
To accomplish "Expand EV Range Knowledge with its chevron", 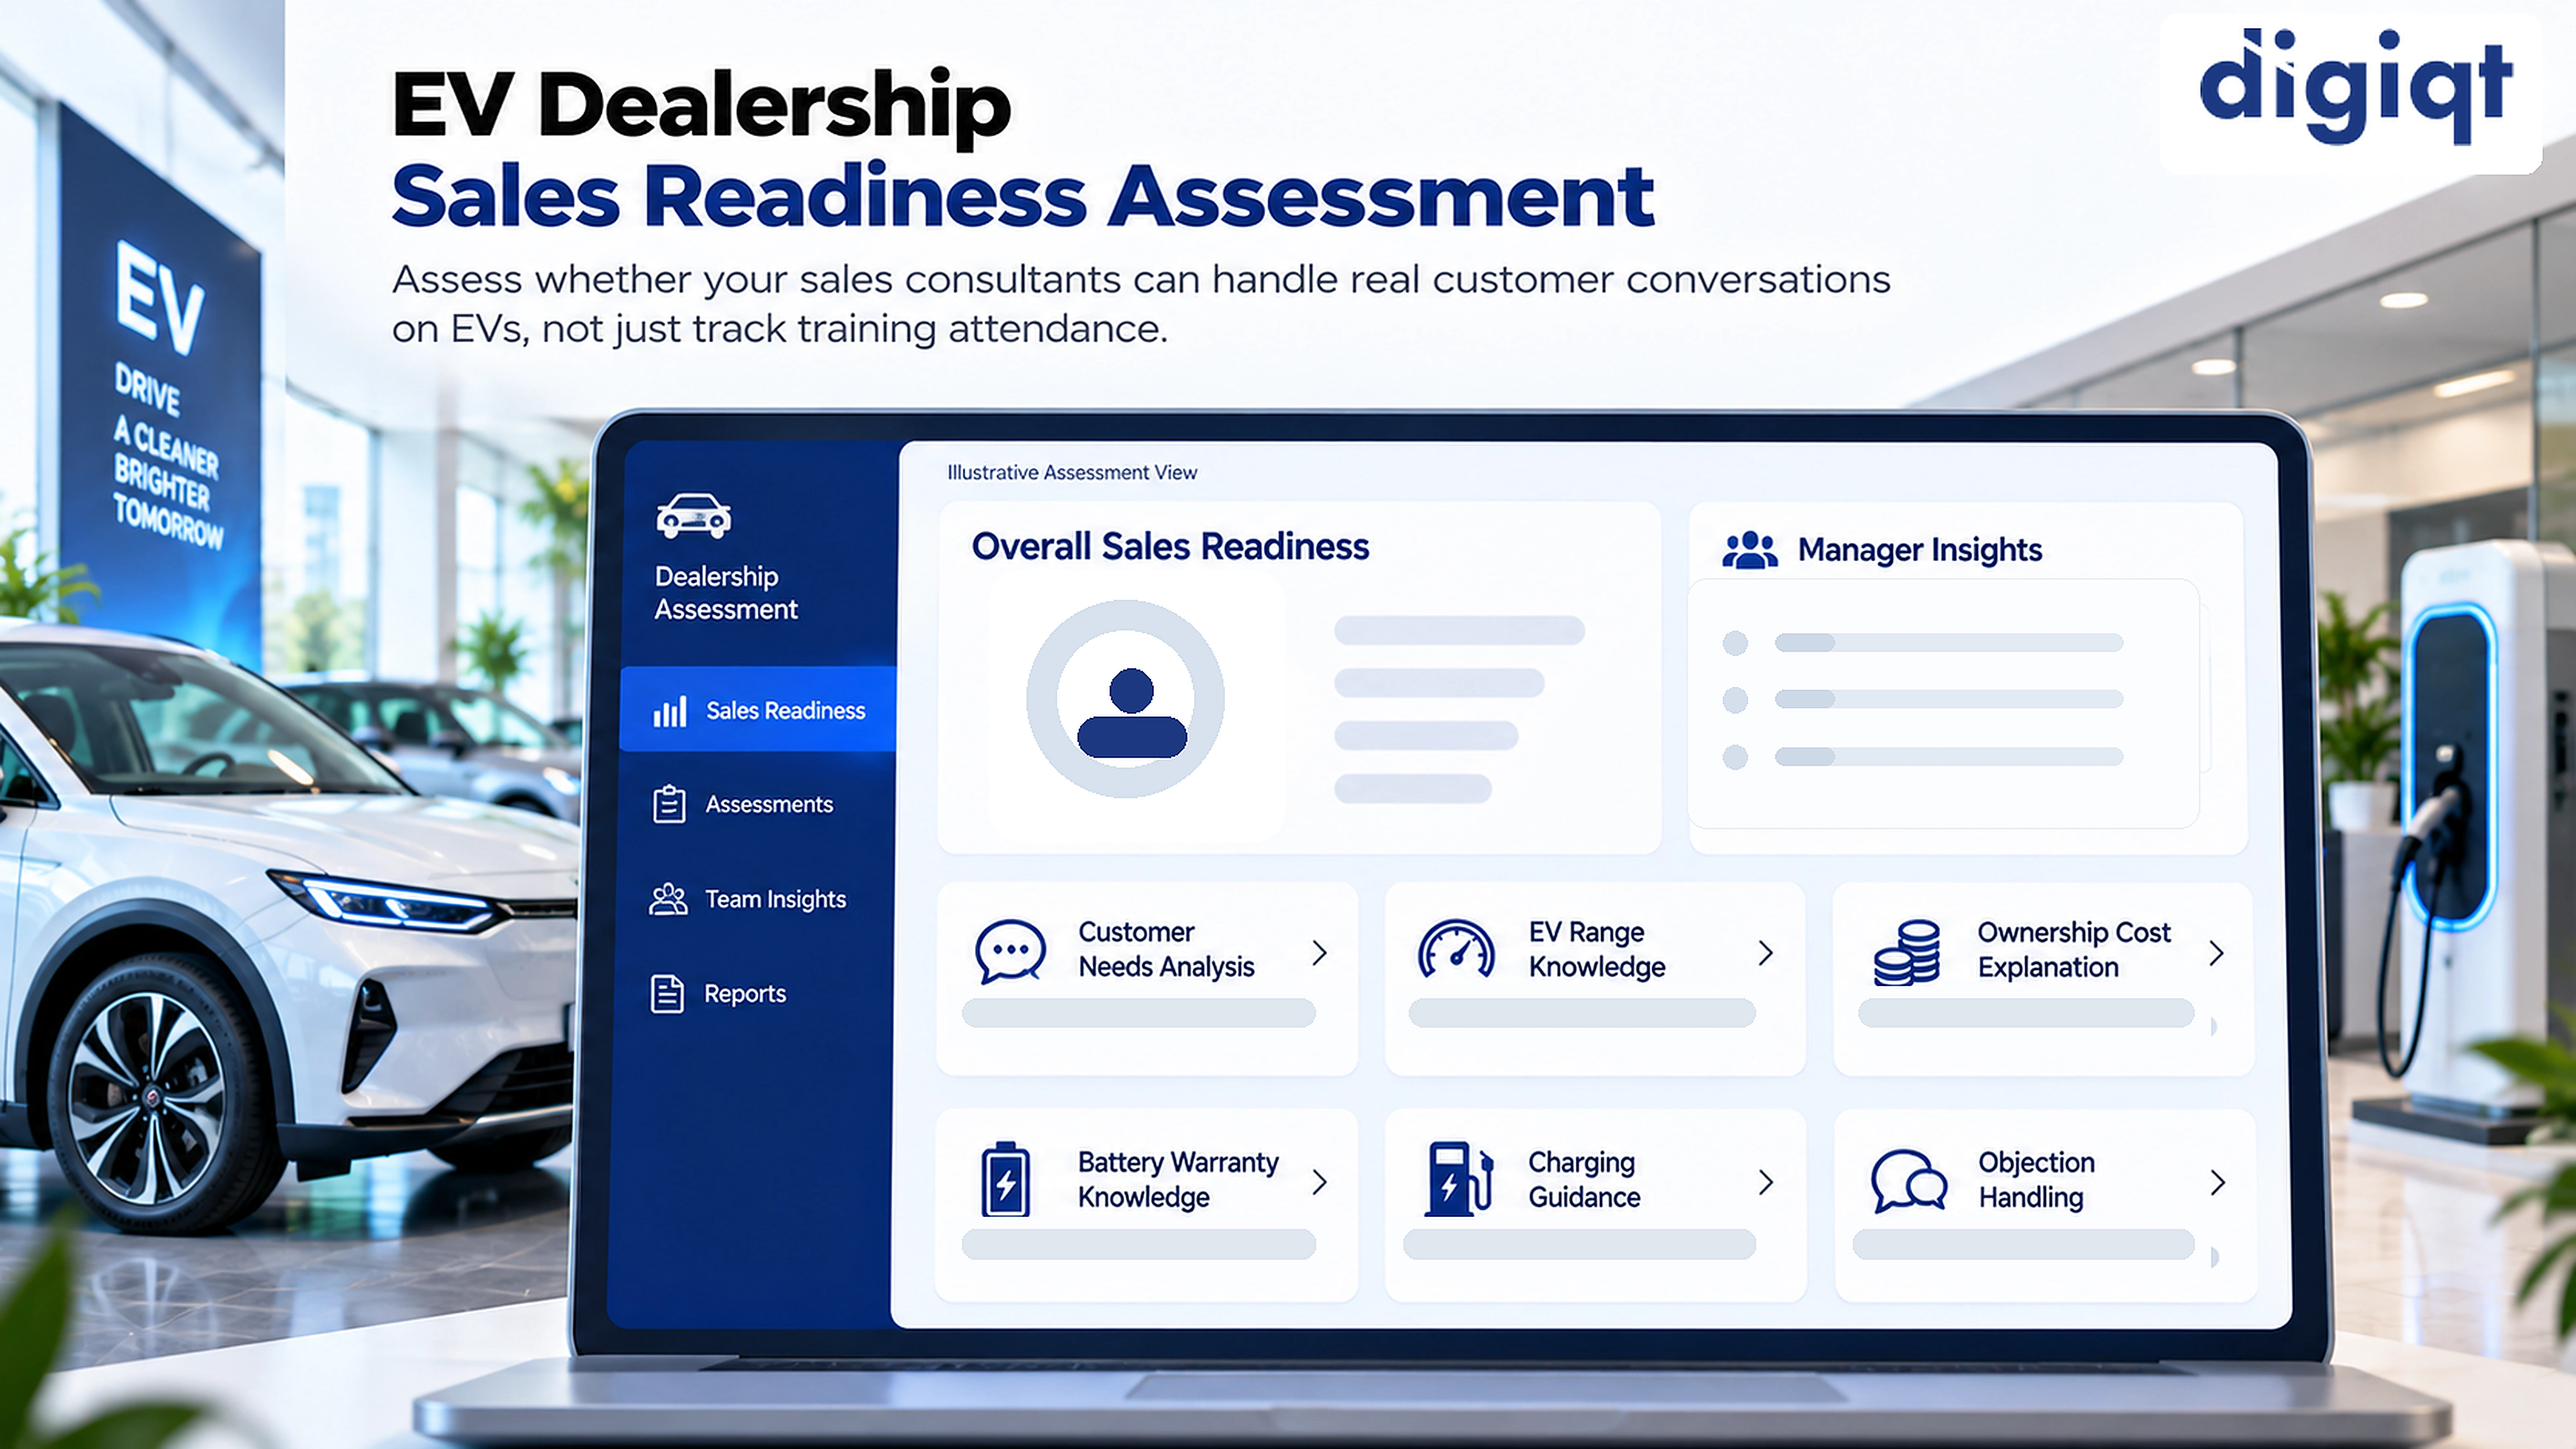I will tap(1766, 952).
